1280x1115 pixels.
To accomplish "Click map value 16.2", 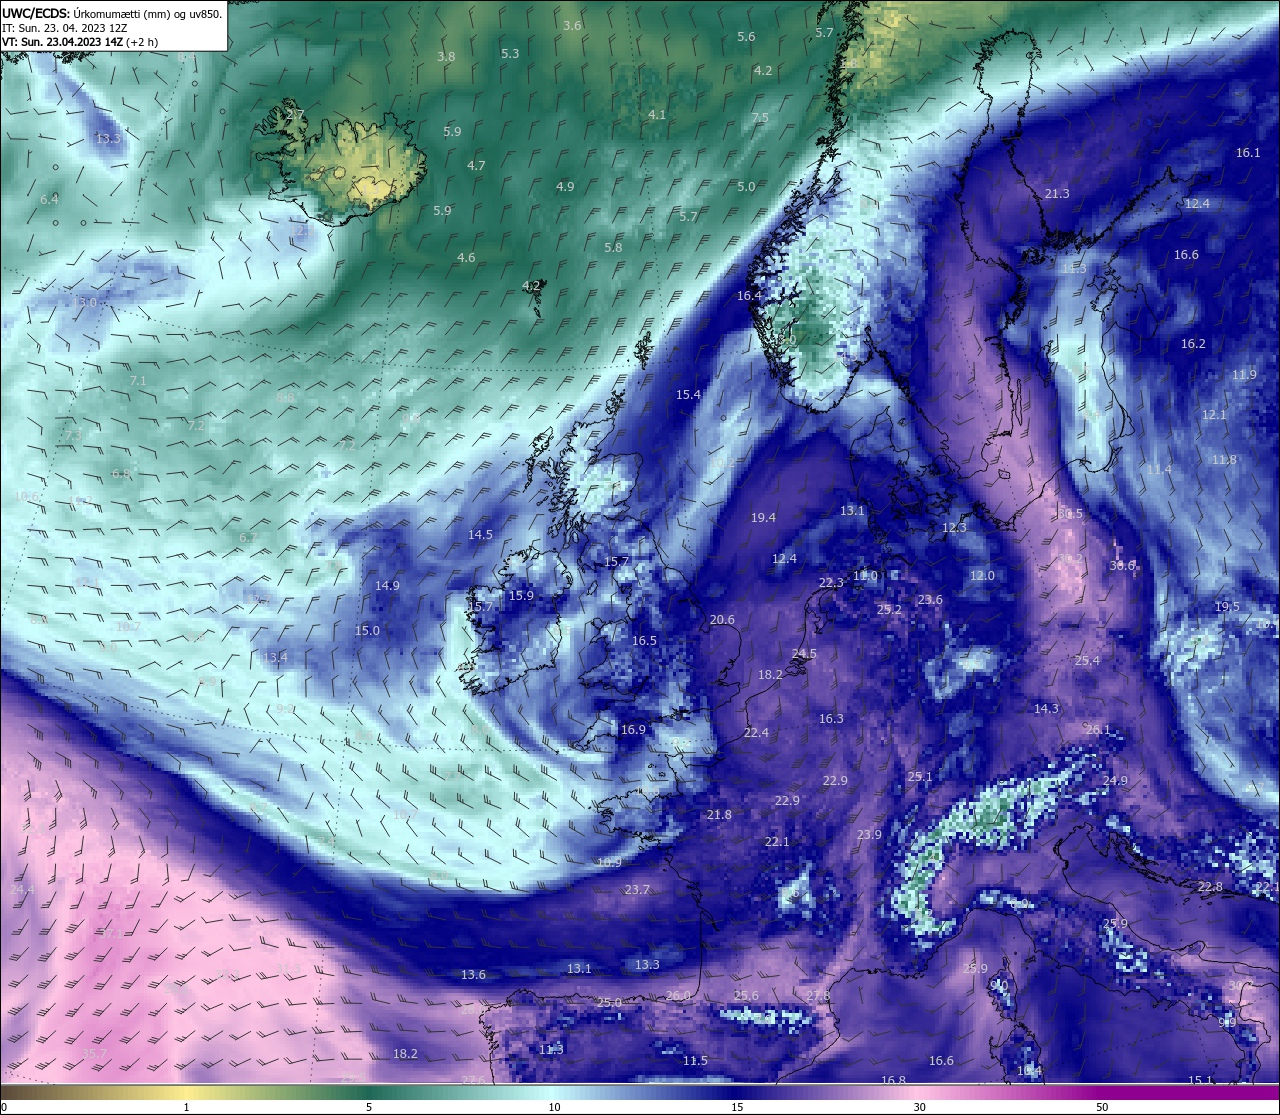I will click(x=1193, y=343).
